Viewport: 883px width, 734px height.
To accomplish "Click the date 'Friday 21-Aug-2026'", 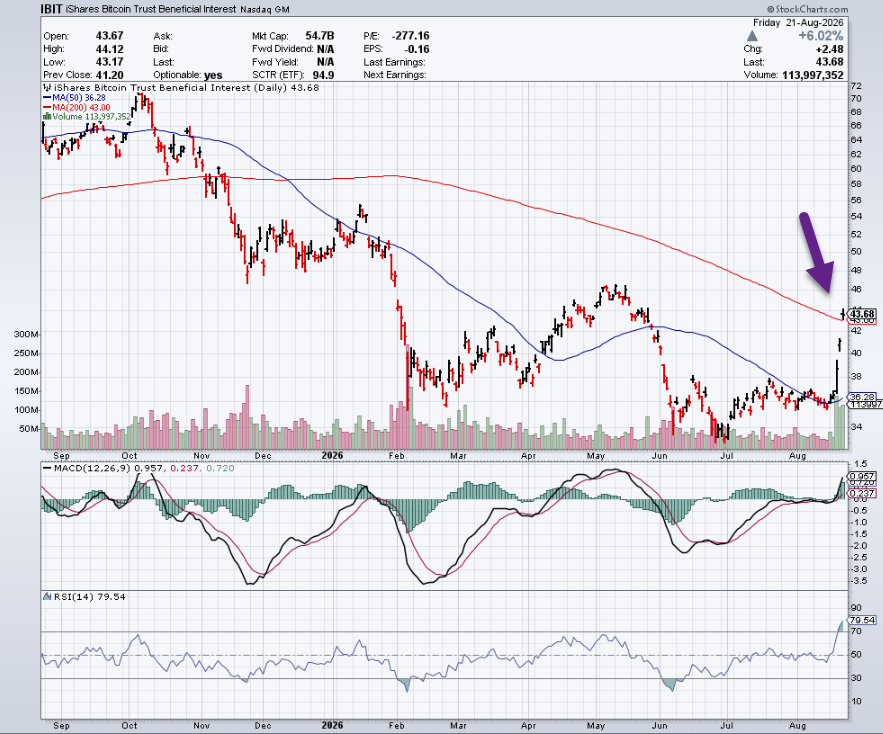I will pos(798,23).
